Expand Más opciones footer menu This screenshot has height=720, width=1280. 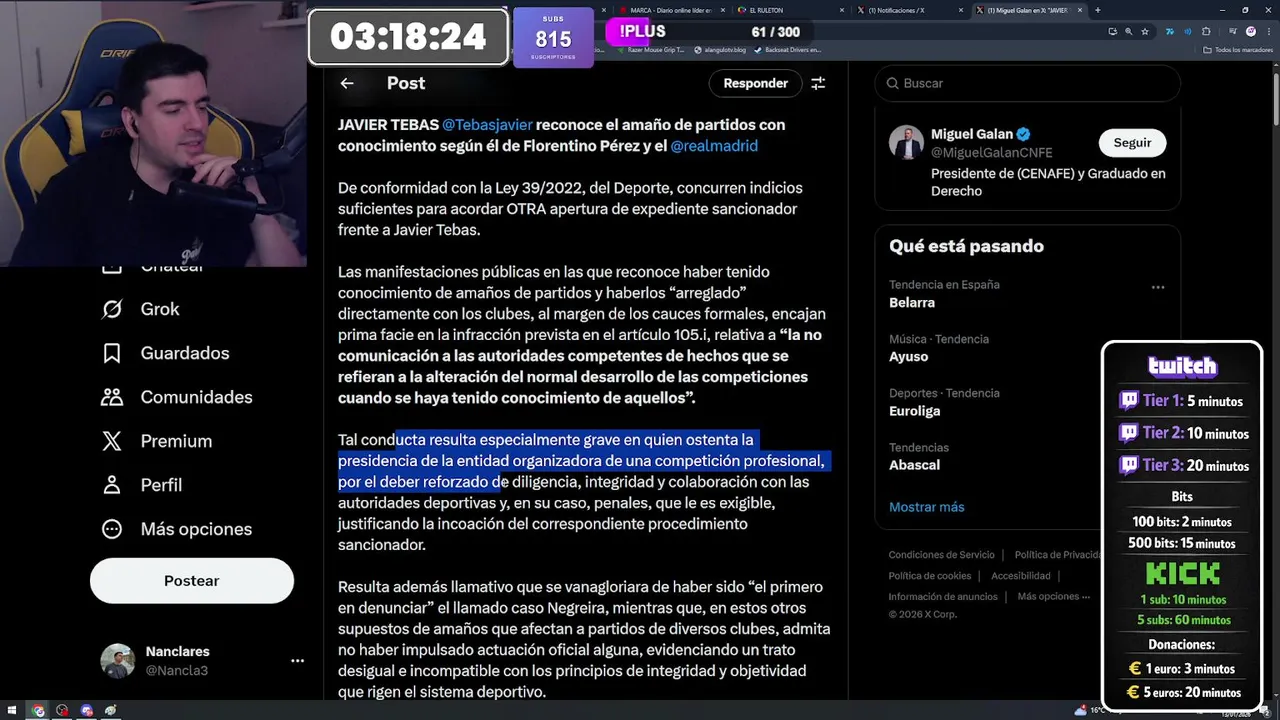pos(1053,597)
